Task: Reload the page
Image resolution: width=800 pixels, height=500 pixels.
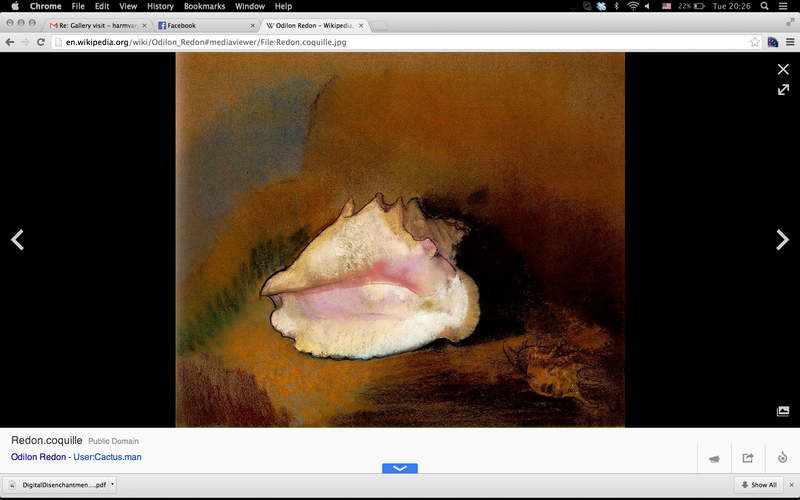Action: point(41,42)
